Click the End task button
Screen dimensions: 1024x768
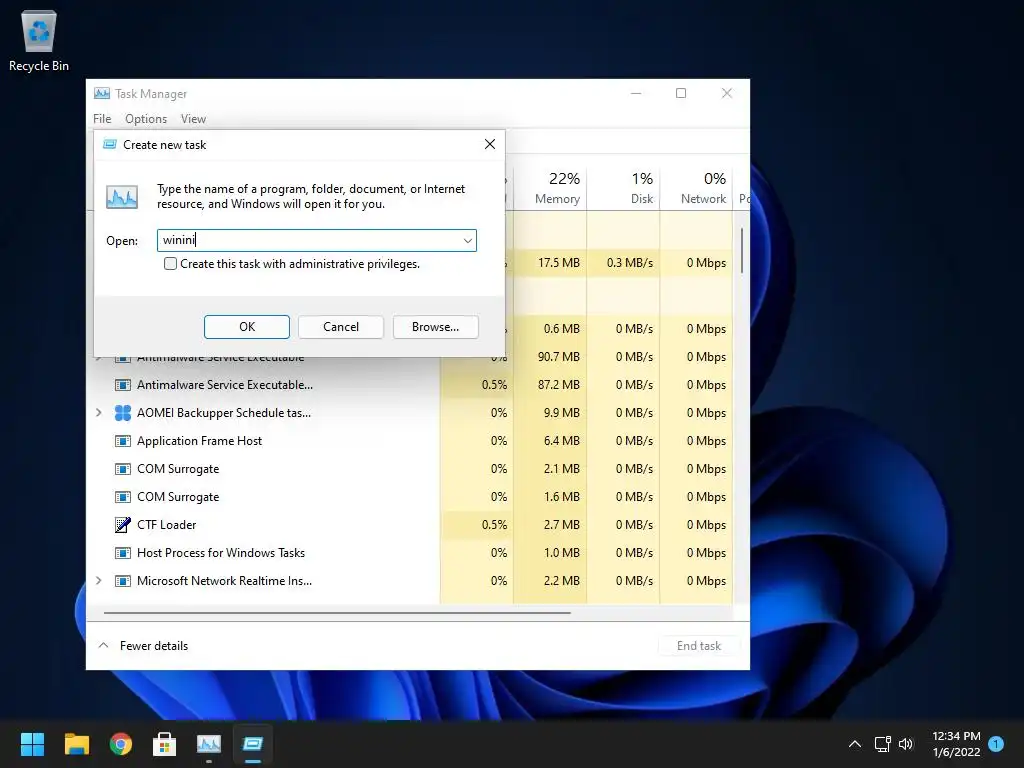pos(699,646)
